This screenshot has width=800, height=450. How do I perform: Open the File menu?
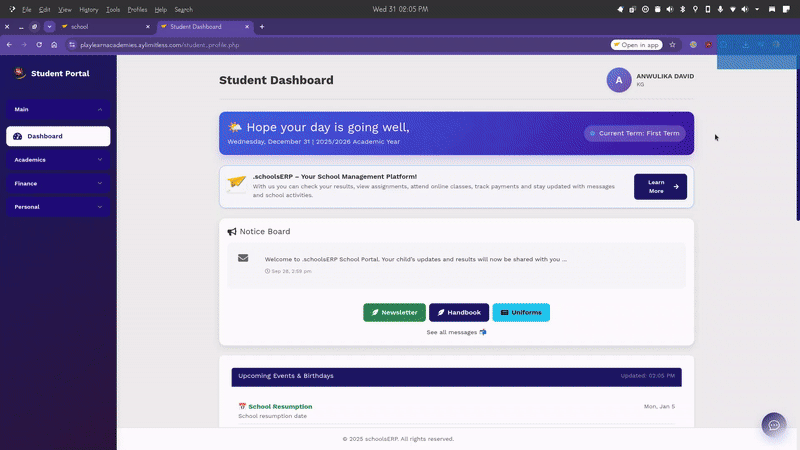pyautogui.click(x=27, y=9)
